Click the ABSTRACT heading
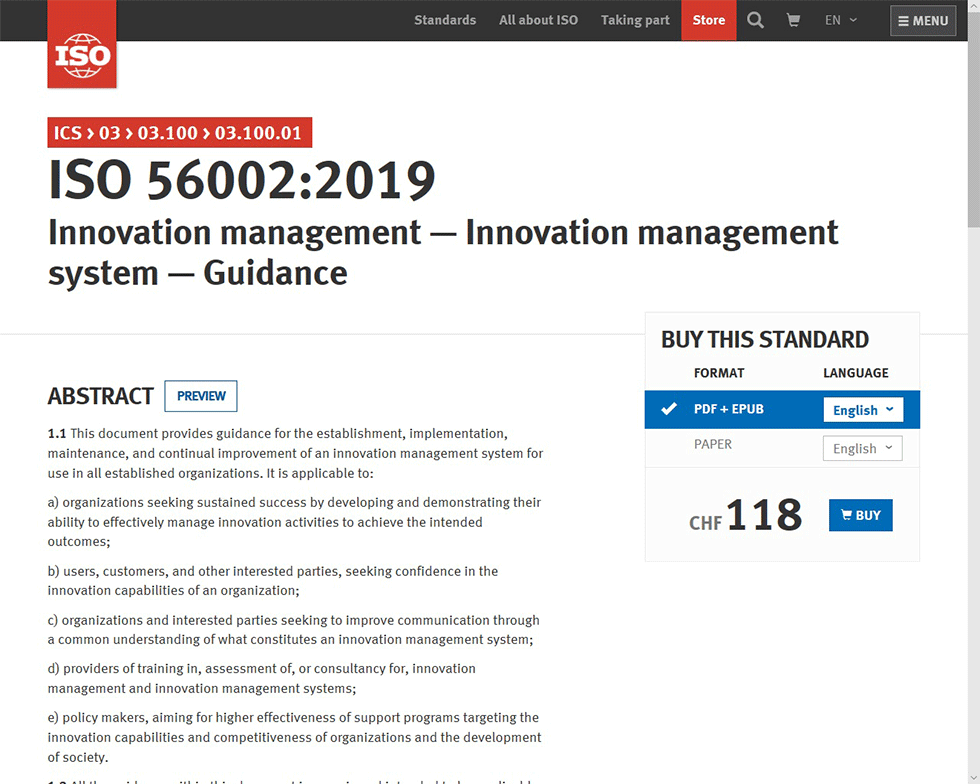Viewport: 980px width, 784px height. (100, 396)
